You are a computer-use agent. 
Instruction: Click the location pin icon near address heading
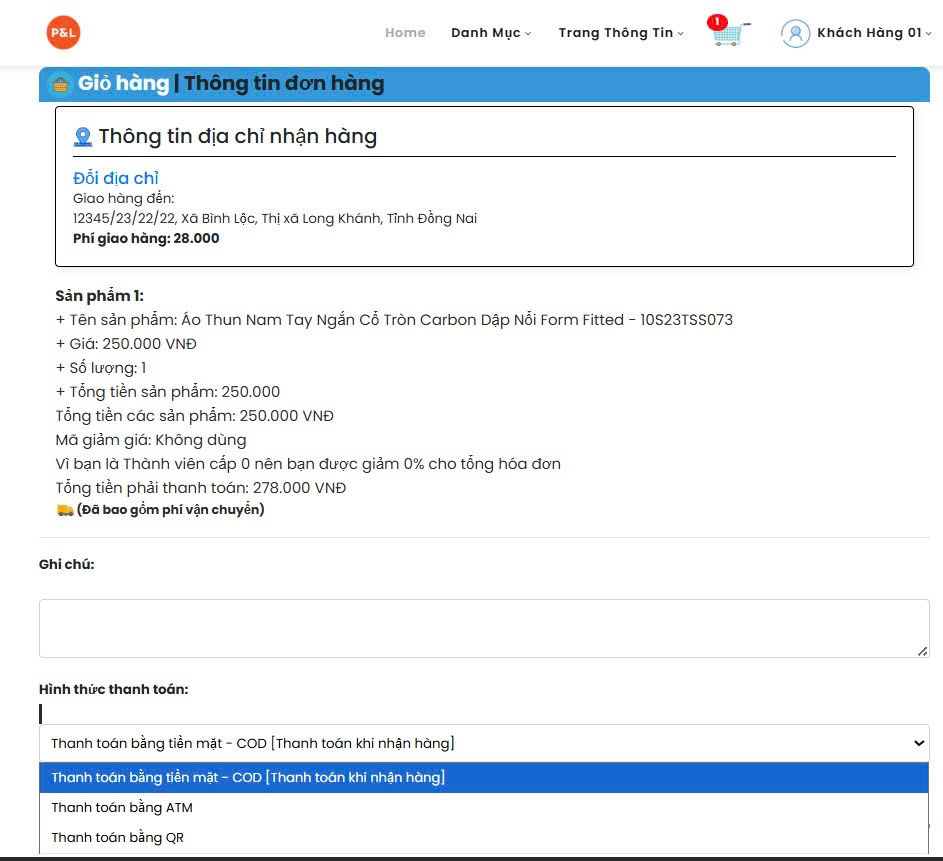click(x=84, y=135)
